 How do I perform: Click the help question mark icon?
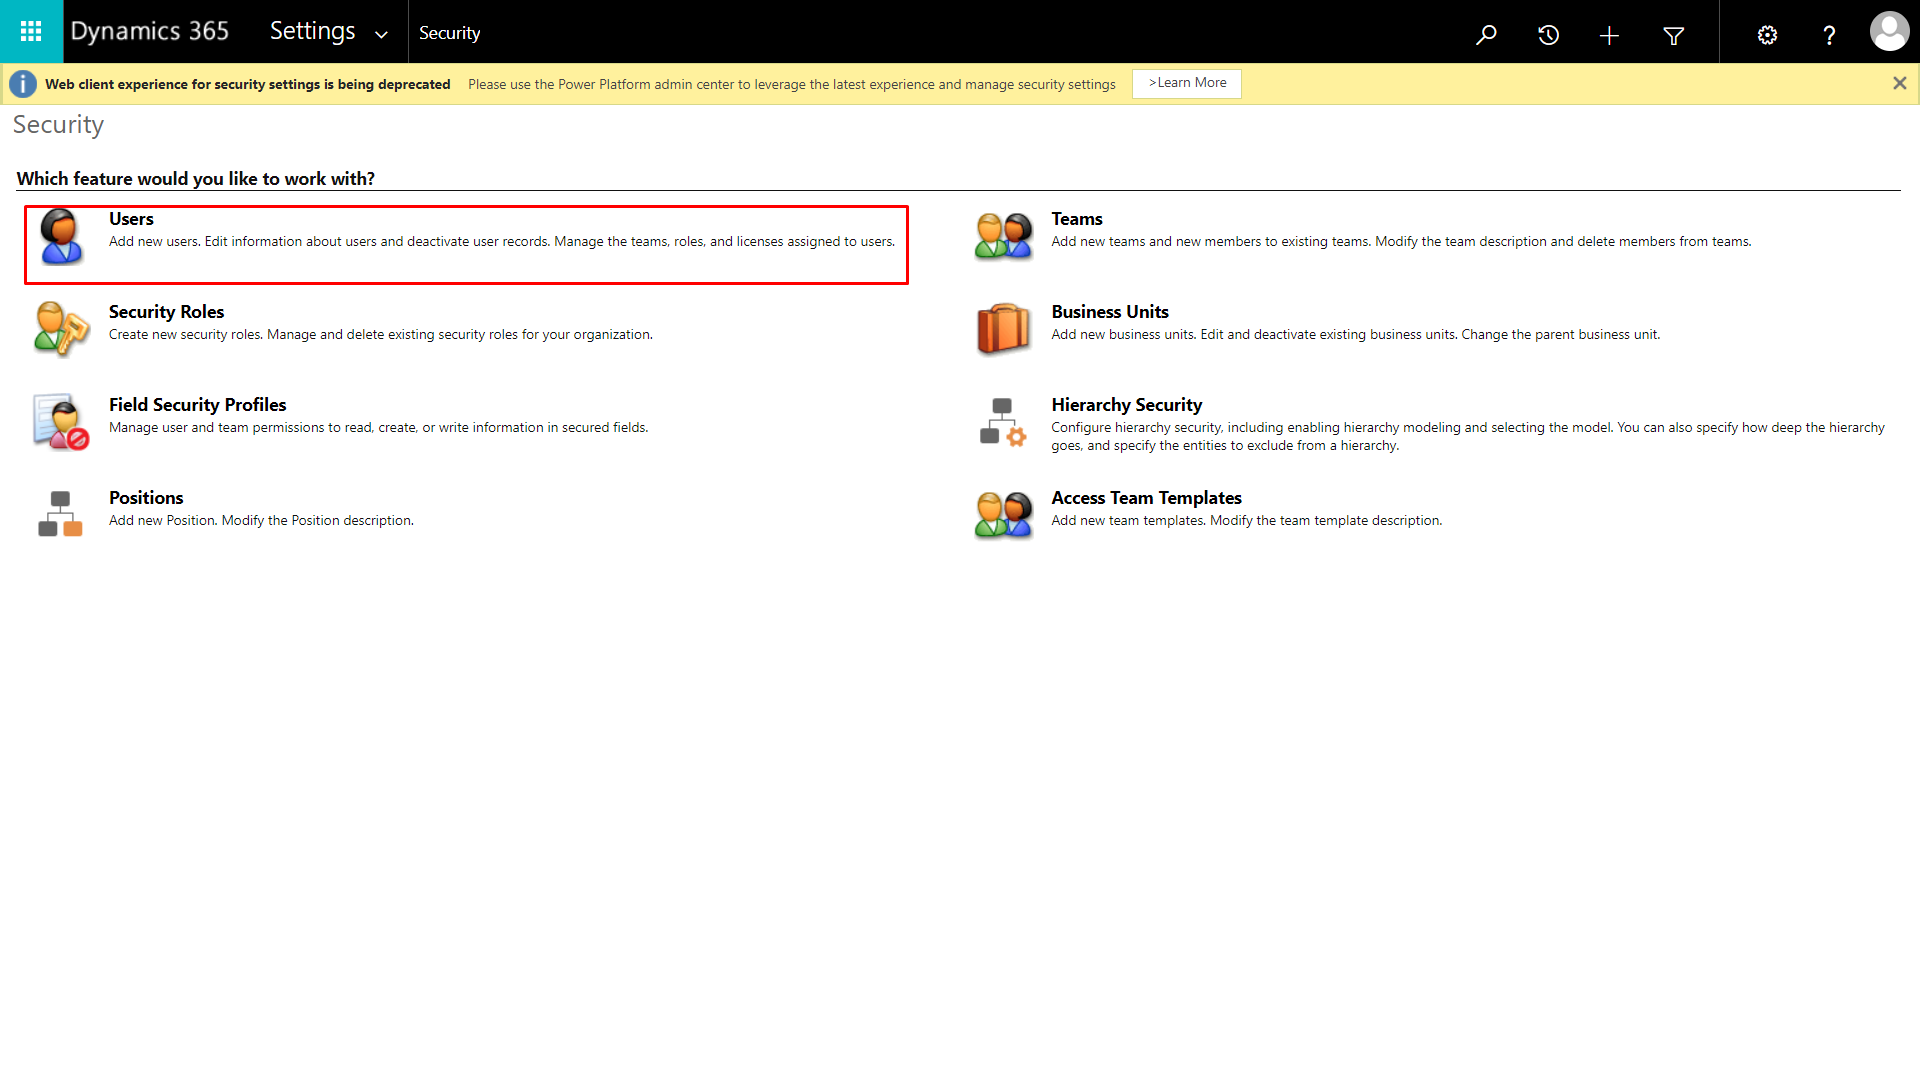[x=1829, y=36]
